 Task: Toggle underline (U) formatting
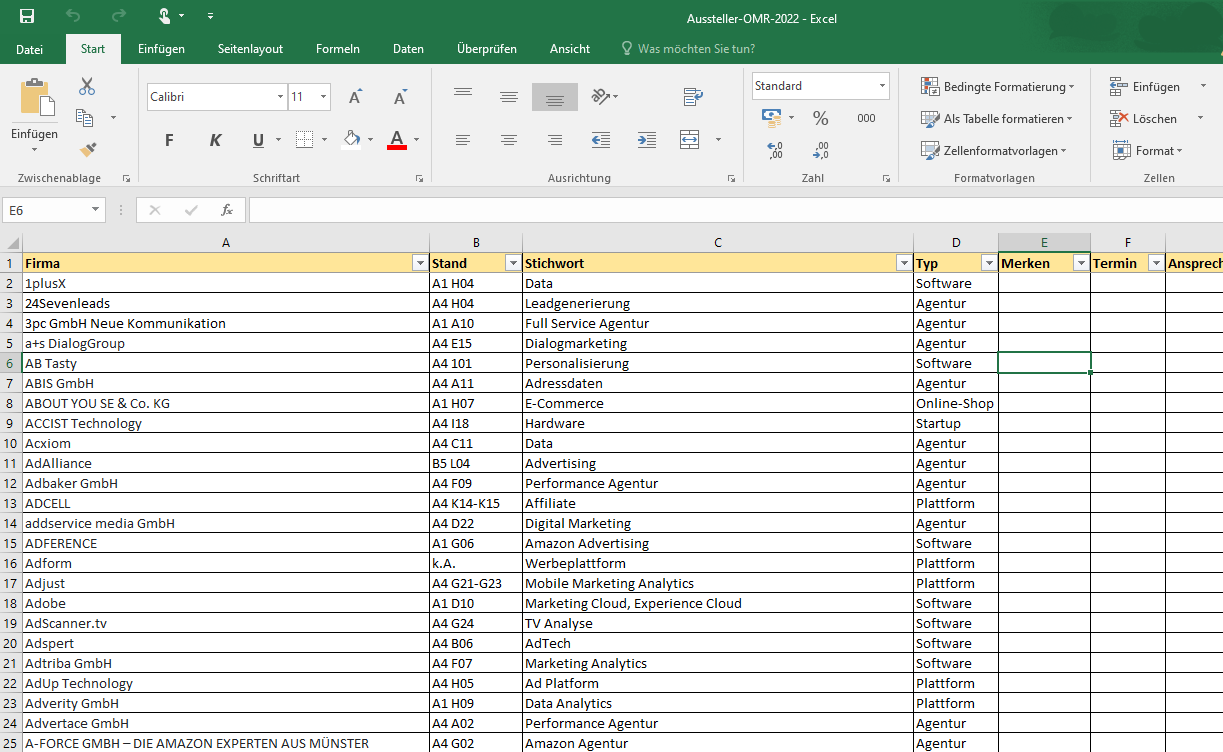point(259,140)
